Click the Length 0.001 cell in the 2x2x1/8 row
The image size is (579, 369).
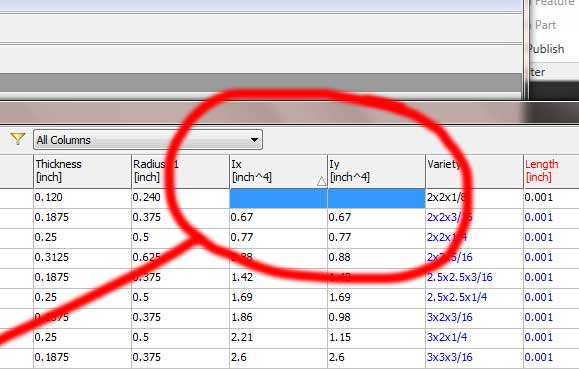[551, 198]
